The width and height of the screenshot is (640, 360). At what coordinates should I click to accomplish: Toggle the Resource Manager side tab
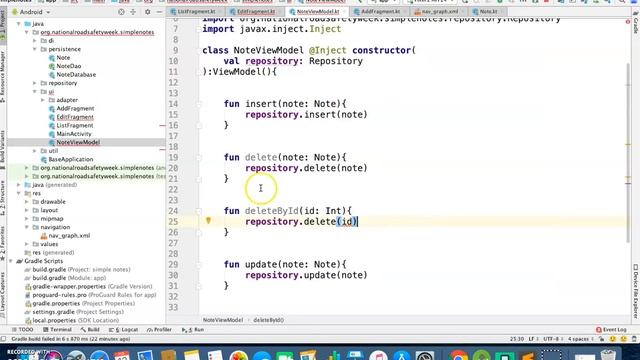point(3,77)
